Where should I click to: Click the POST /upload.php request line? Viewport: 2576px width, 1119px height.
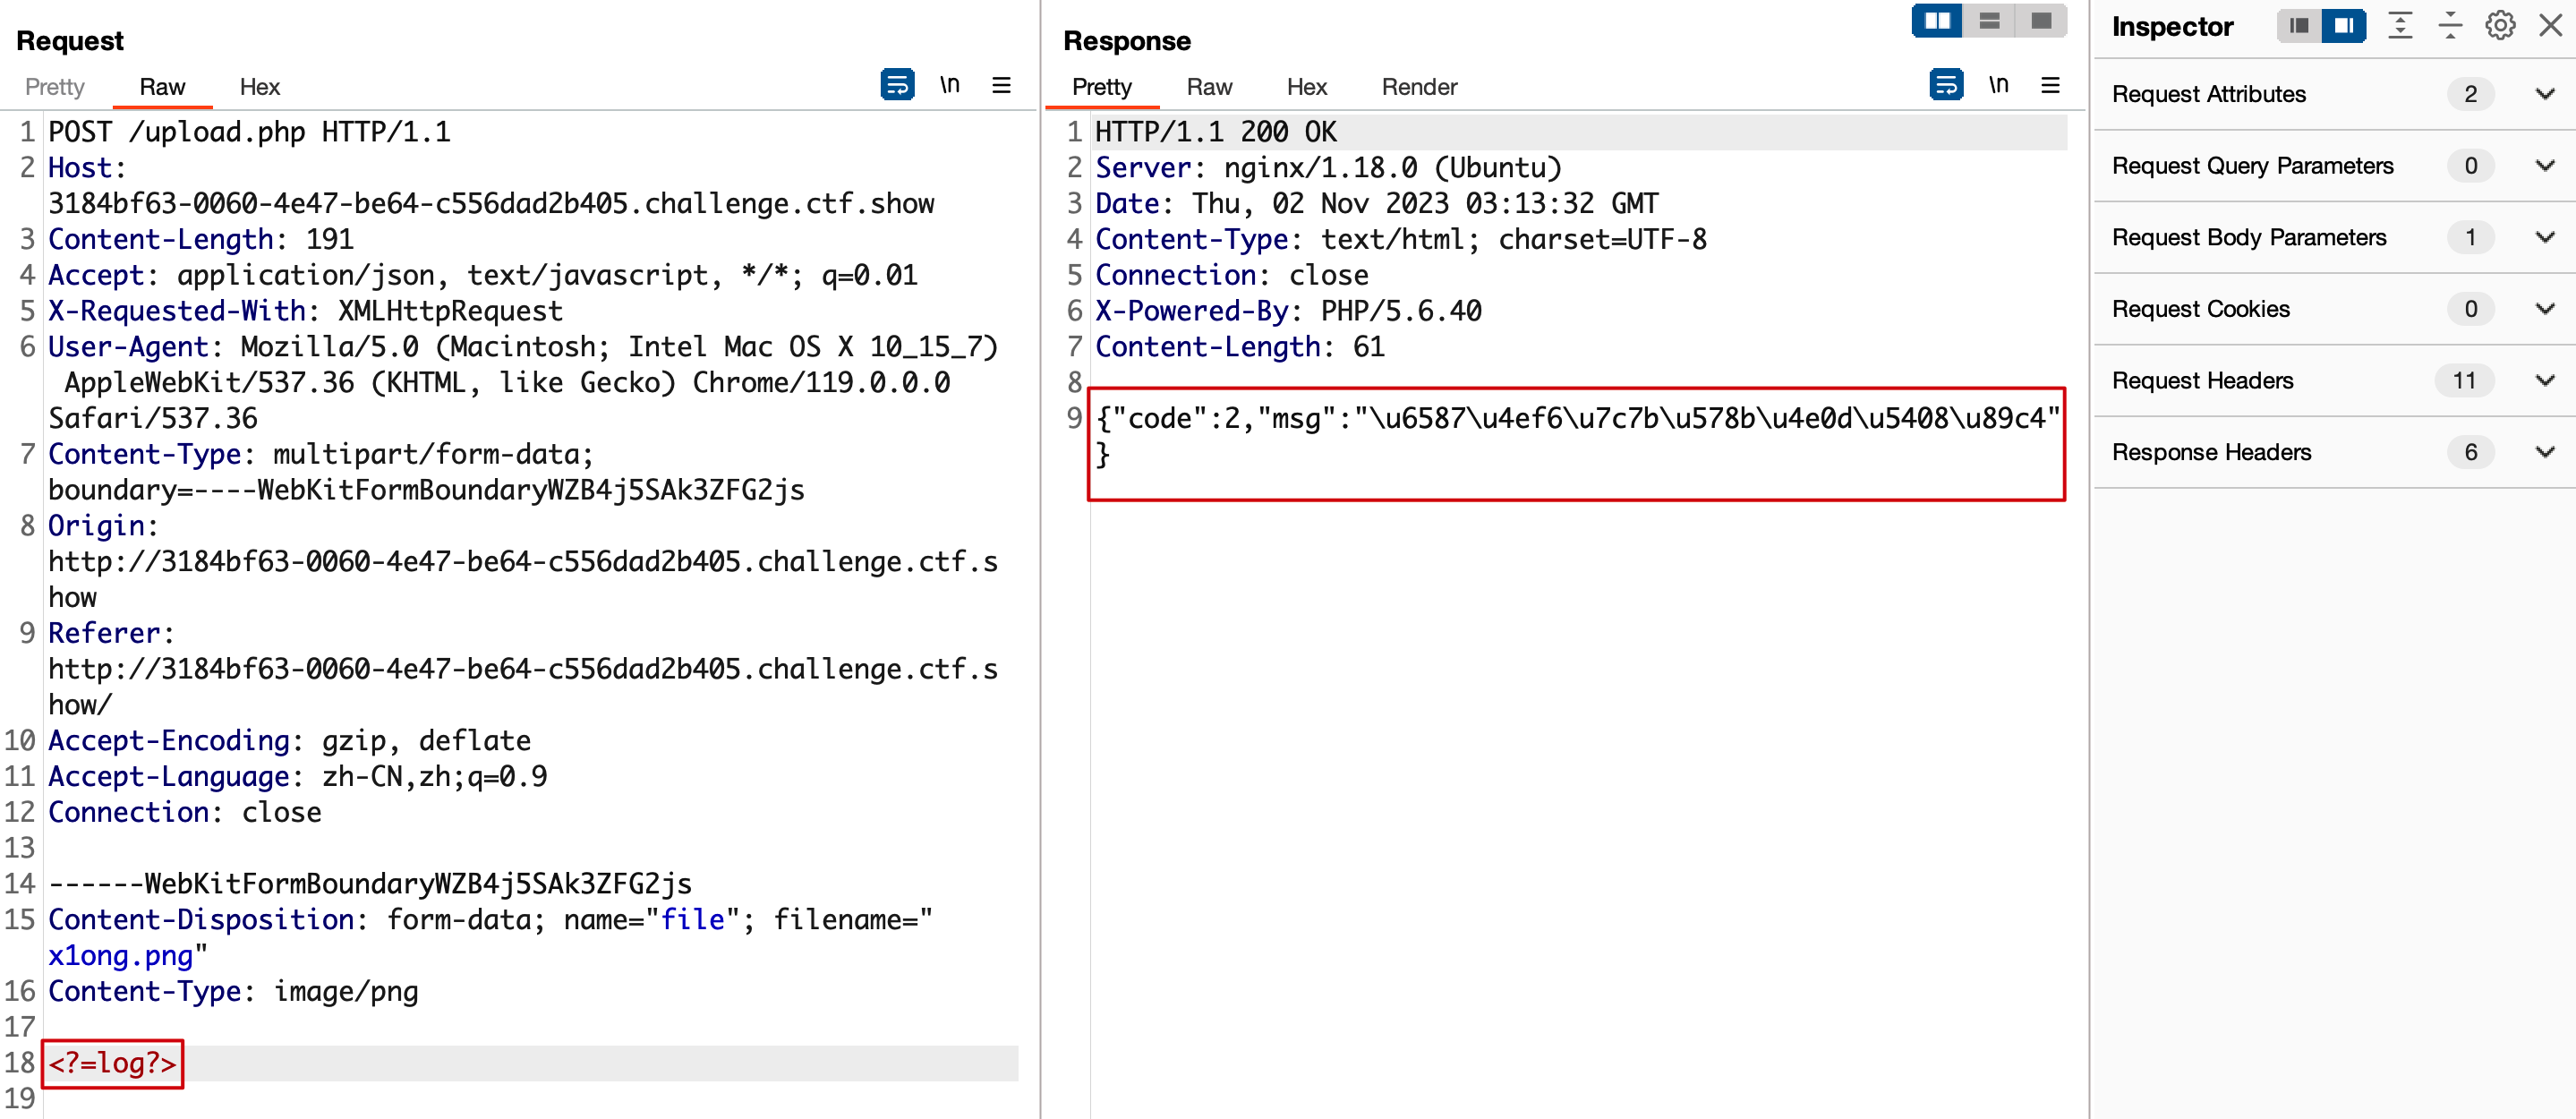249,132
